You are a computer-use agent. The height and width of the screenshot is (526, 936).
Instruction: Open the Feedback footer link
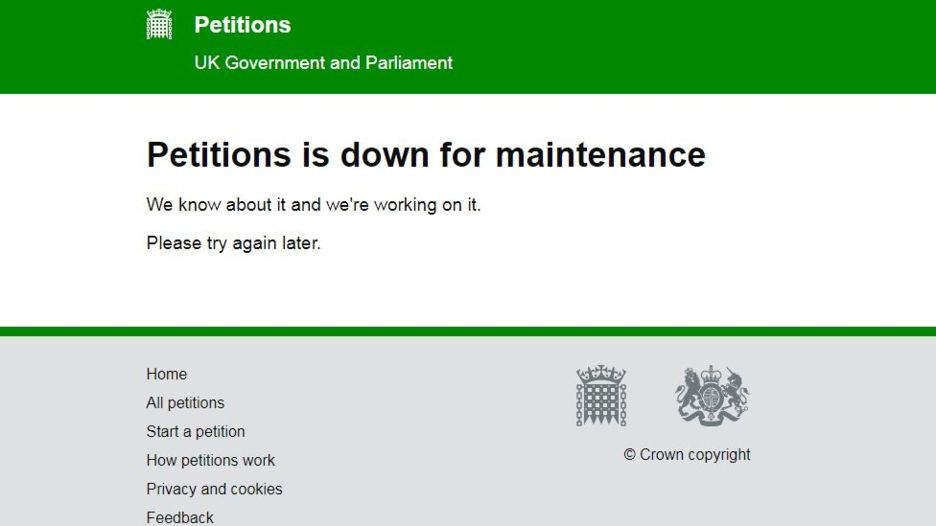[180, 517]
